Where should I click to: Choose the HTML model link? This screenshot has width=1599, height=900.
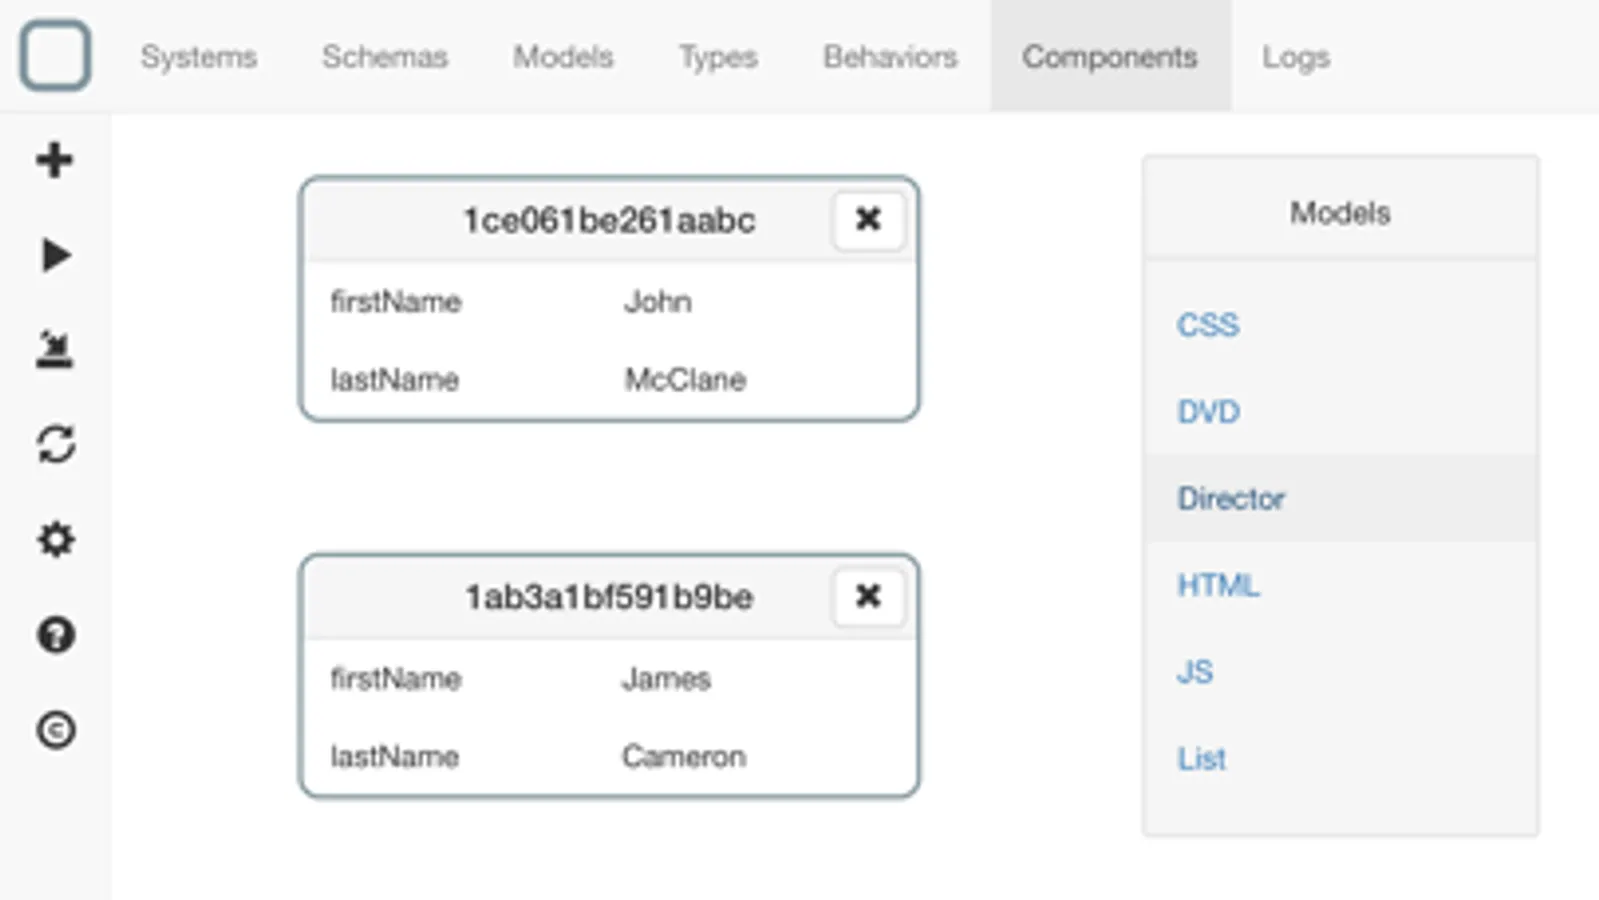1218,585
